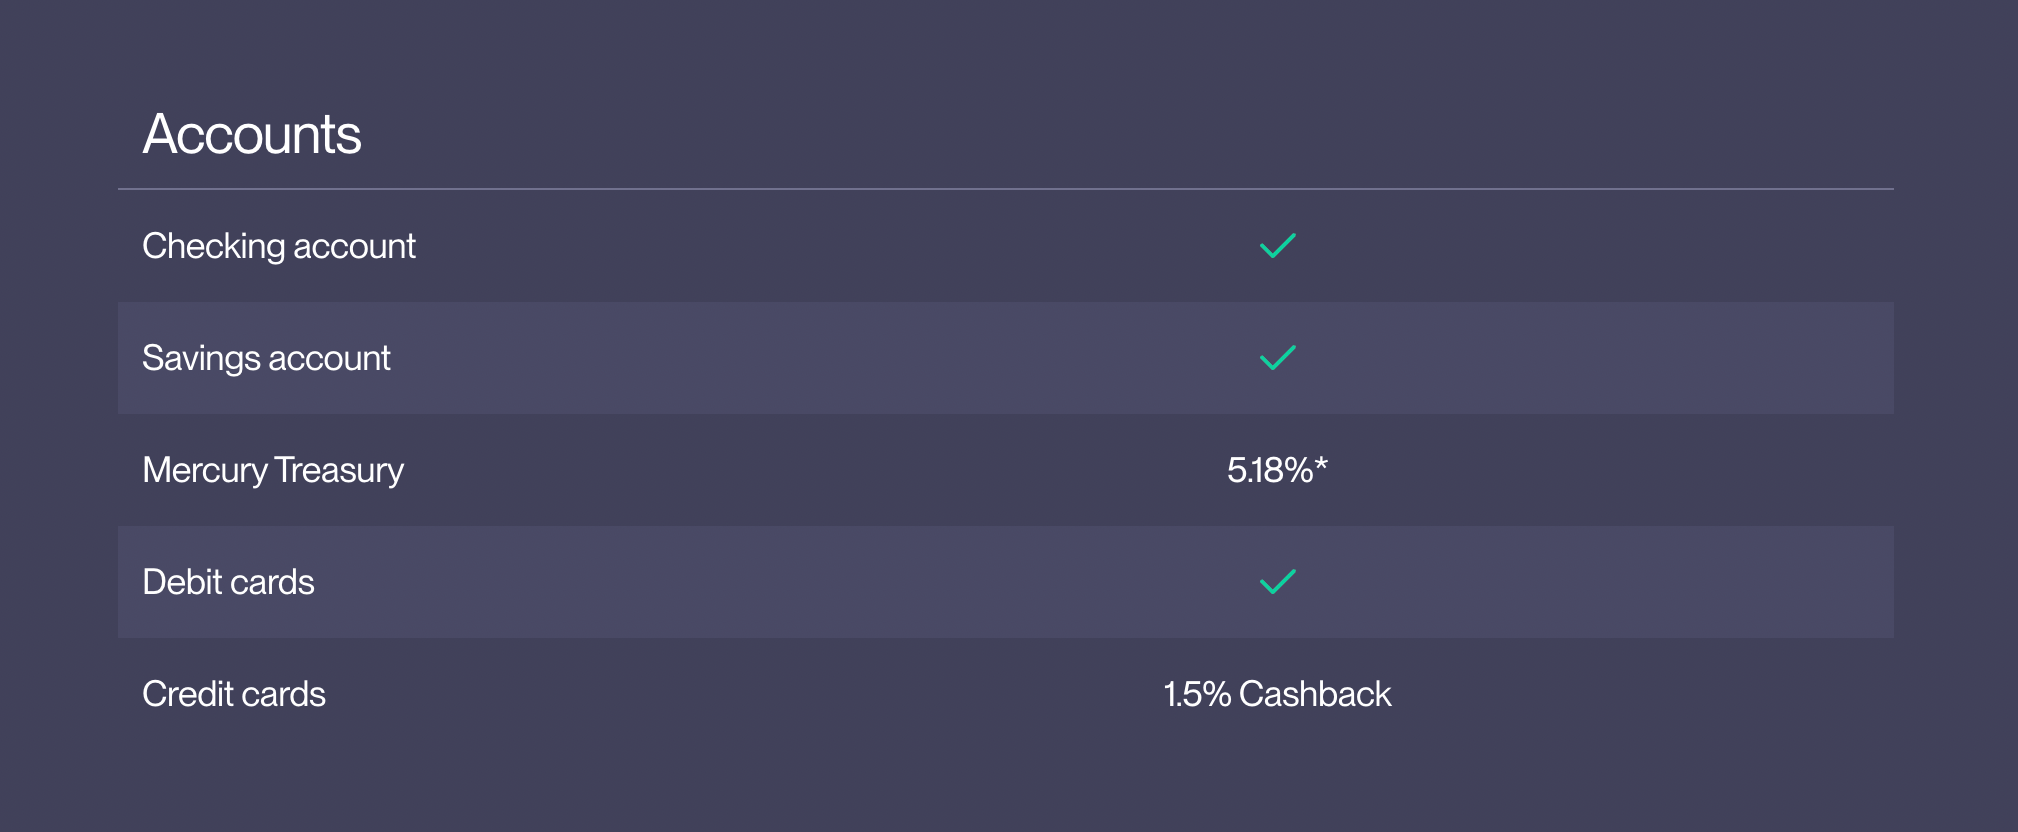Viewport: 2018px width, 832px height.
Task: Click the Accounts section heading
Action: (252, 134)
